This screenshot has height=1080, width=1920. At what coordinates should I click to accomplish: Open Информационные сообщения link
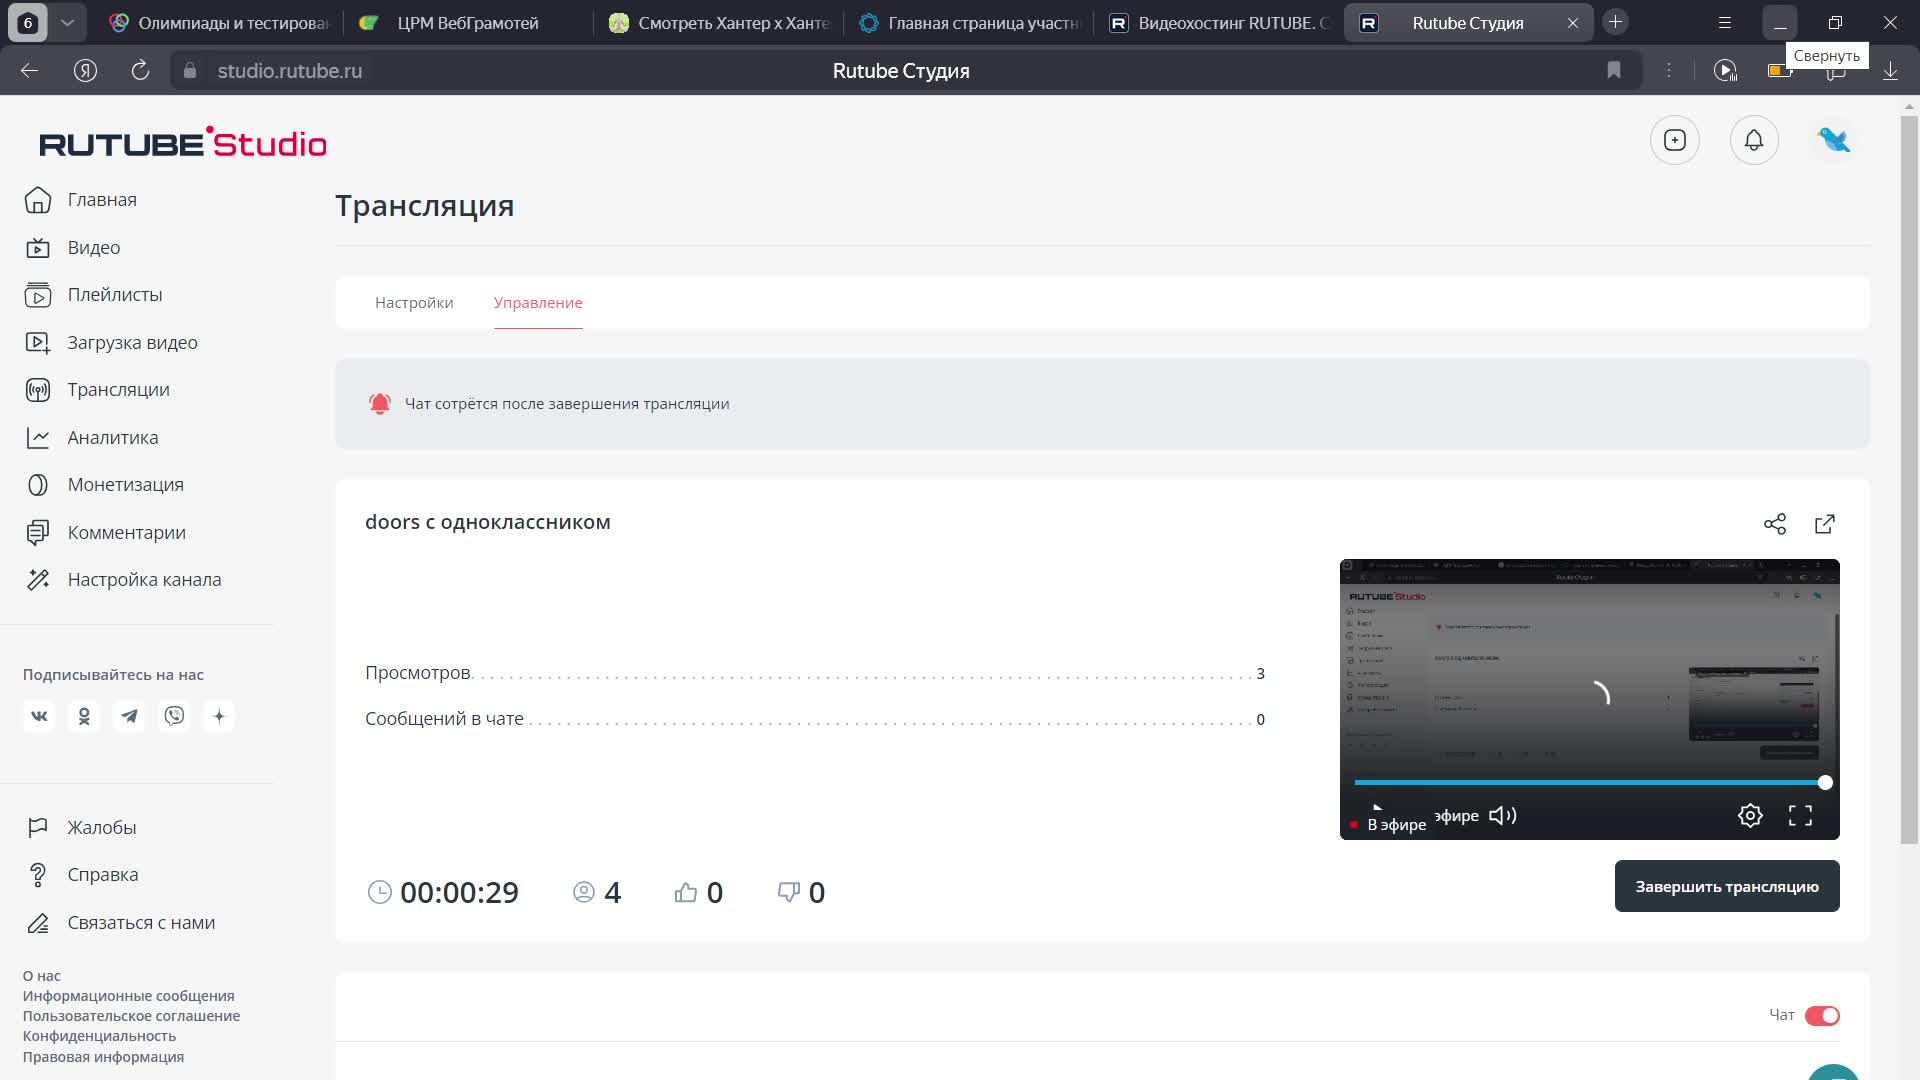[129, 996]
